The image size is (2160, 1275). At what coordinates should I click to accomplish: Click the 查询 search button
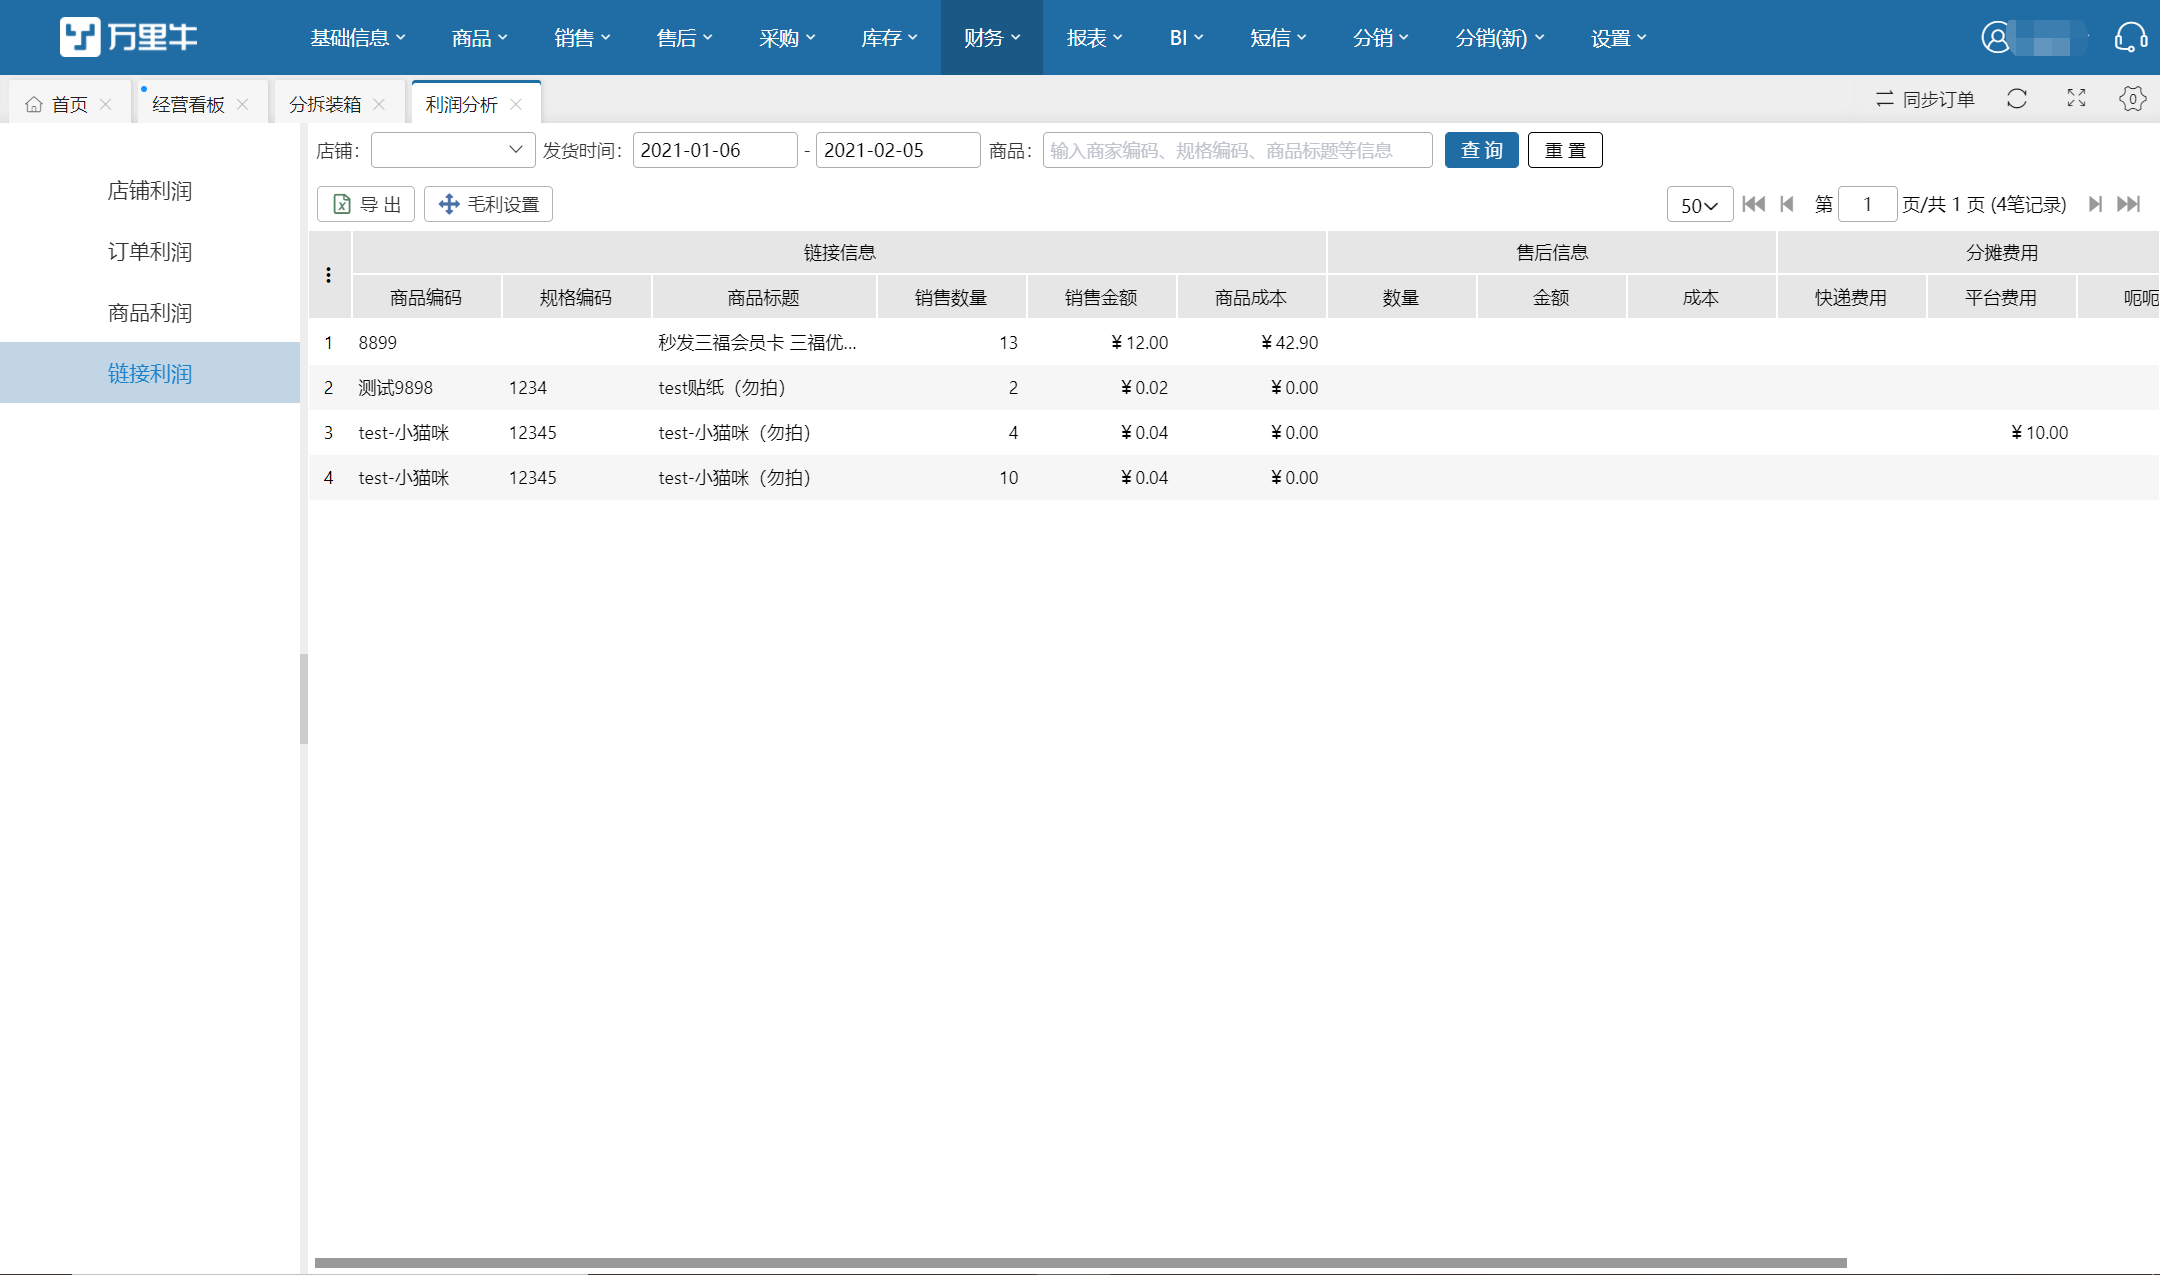[x=1482, y=150]
